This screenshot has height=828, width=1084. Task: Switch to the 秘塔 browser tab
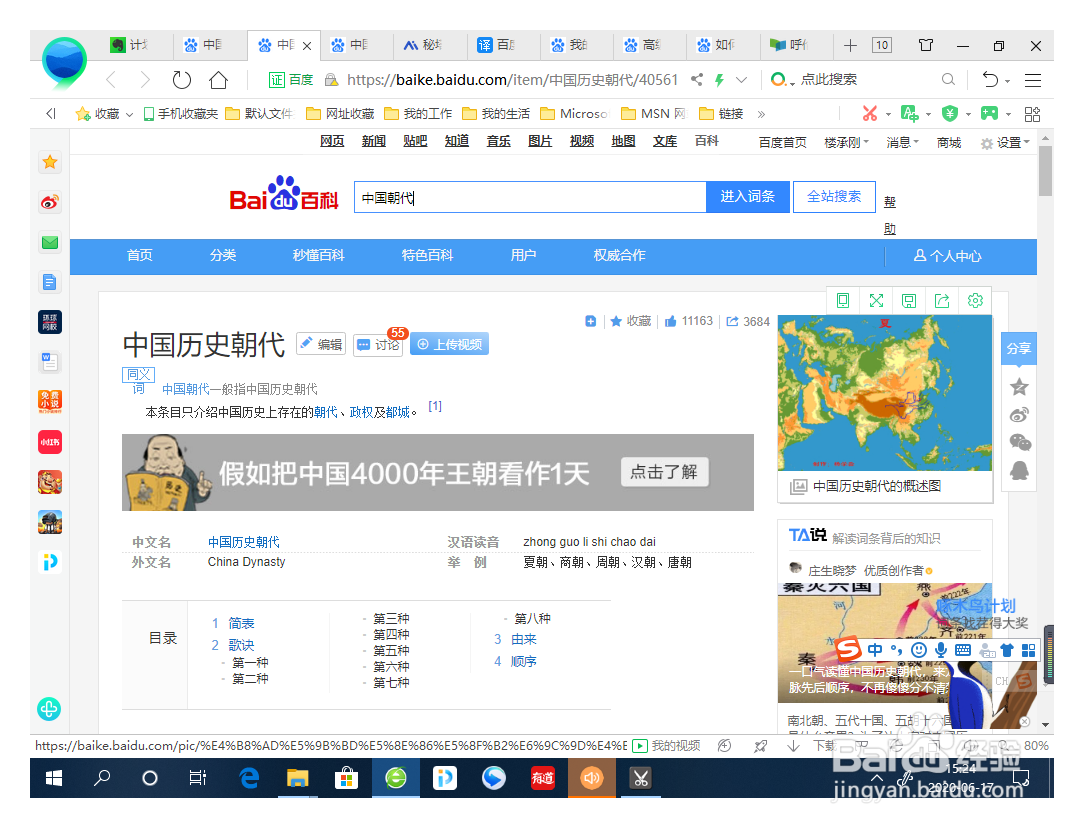(x=425, y=45)
